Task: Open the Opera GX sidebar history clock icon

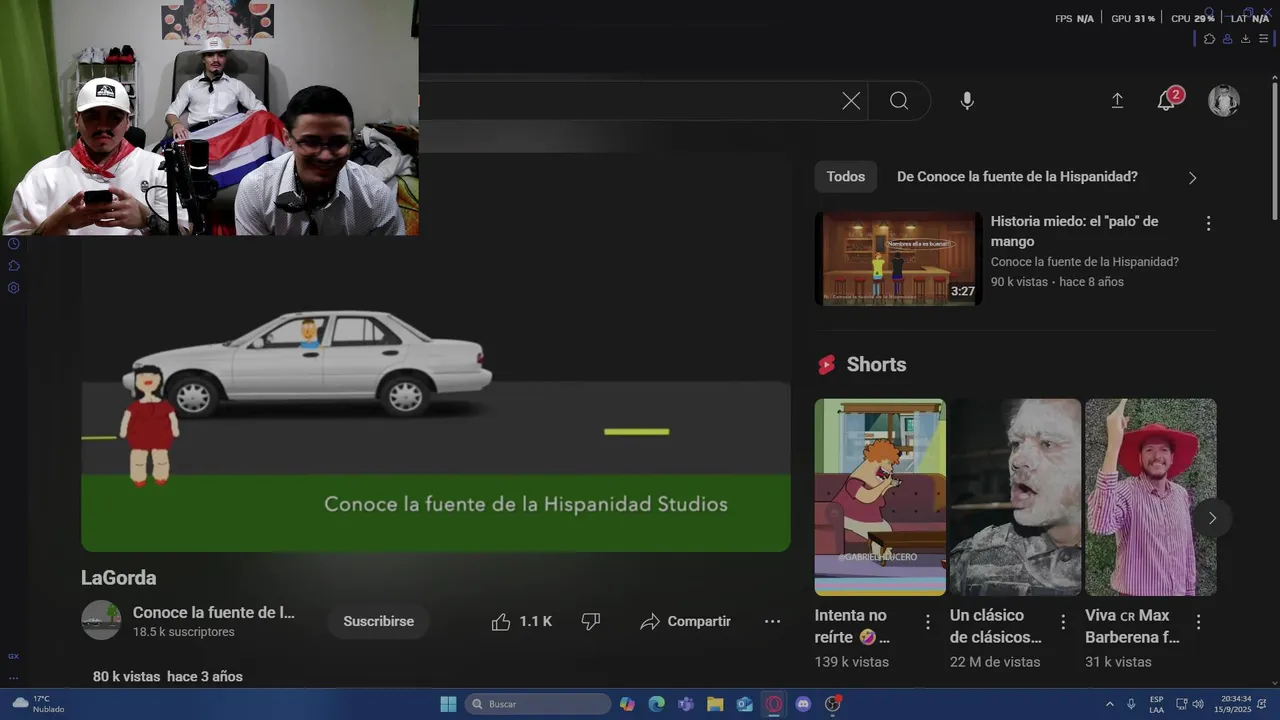Action: (x=14, y=244)
